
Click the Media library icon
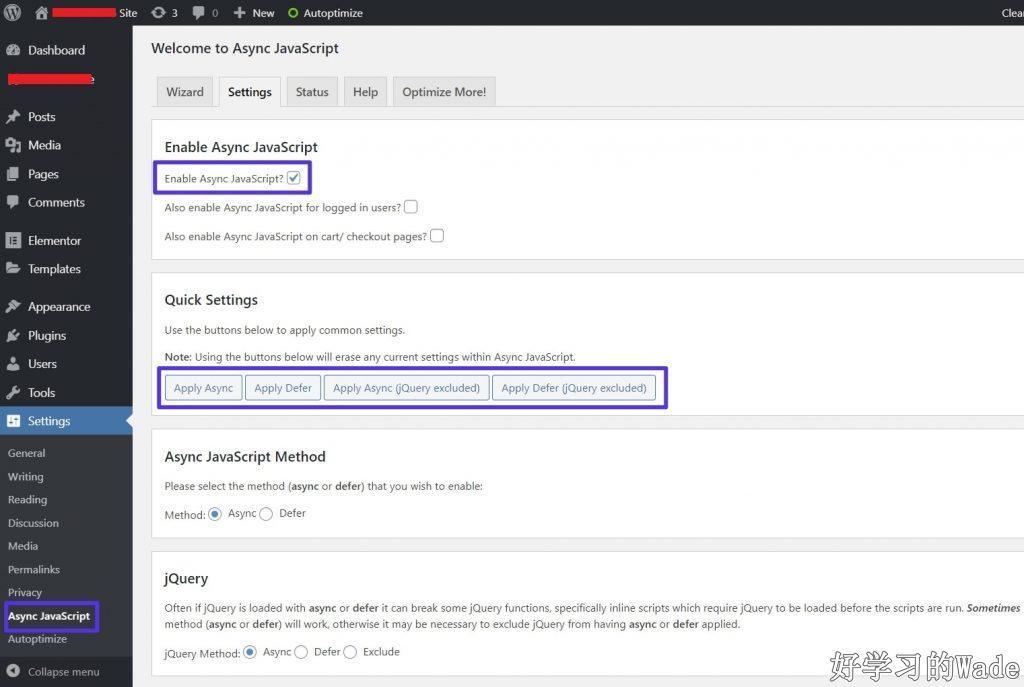tap(13, 145)
